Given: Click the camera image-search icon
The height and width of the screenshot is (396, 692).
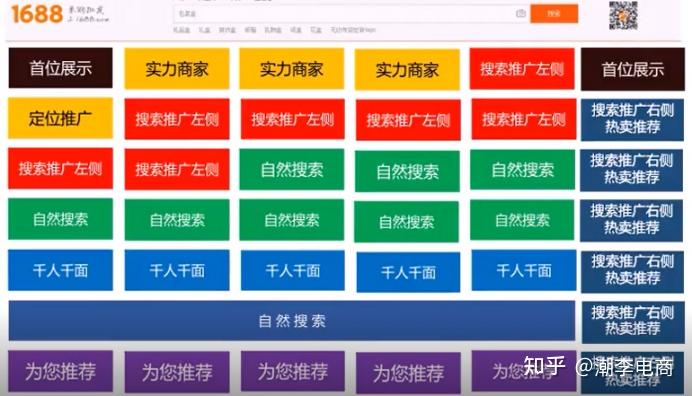Looking at the screenshot, I should [521, 14].
